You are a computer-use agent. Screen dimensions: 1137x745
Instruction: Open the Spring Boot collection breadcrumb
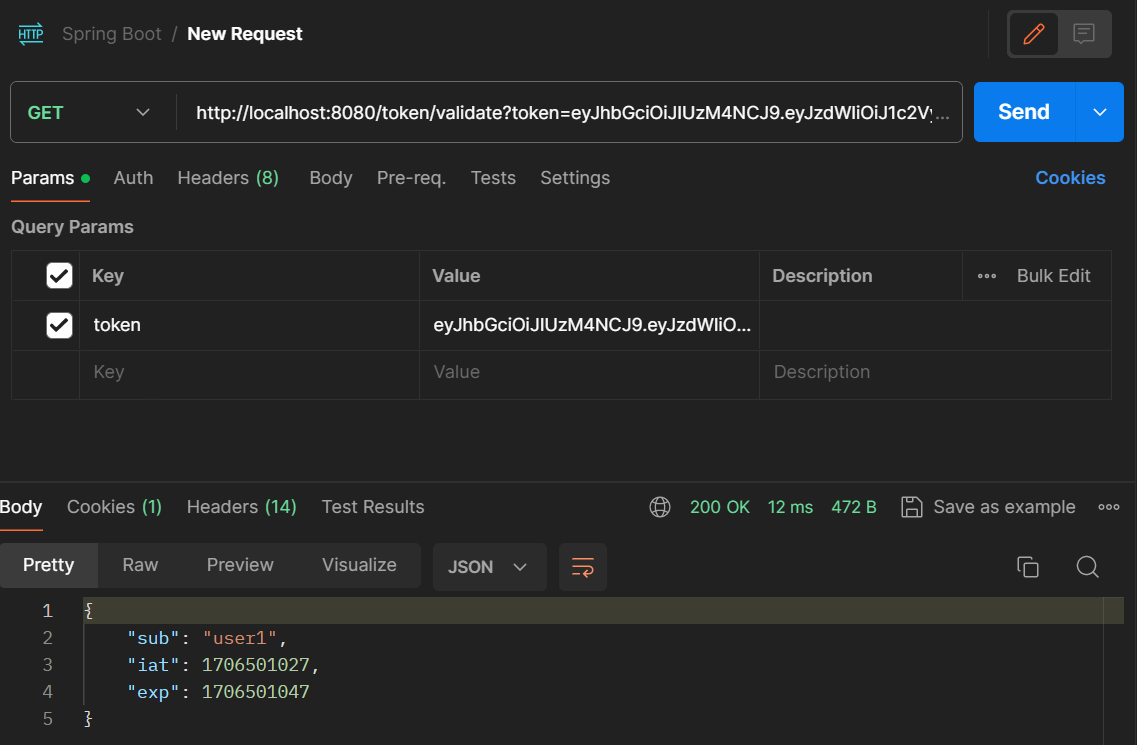pyautogui.click(x=112, y=34)
